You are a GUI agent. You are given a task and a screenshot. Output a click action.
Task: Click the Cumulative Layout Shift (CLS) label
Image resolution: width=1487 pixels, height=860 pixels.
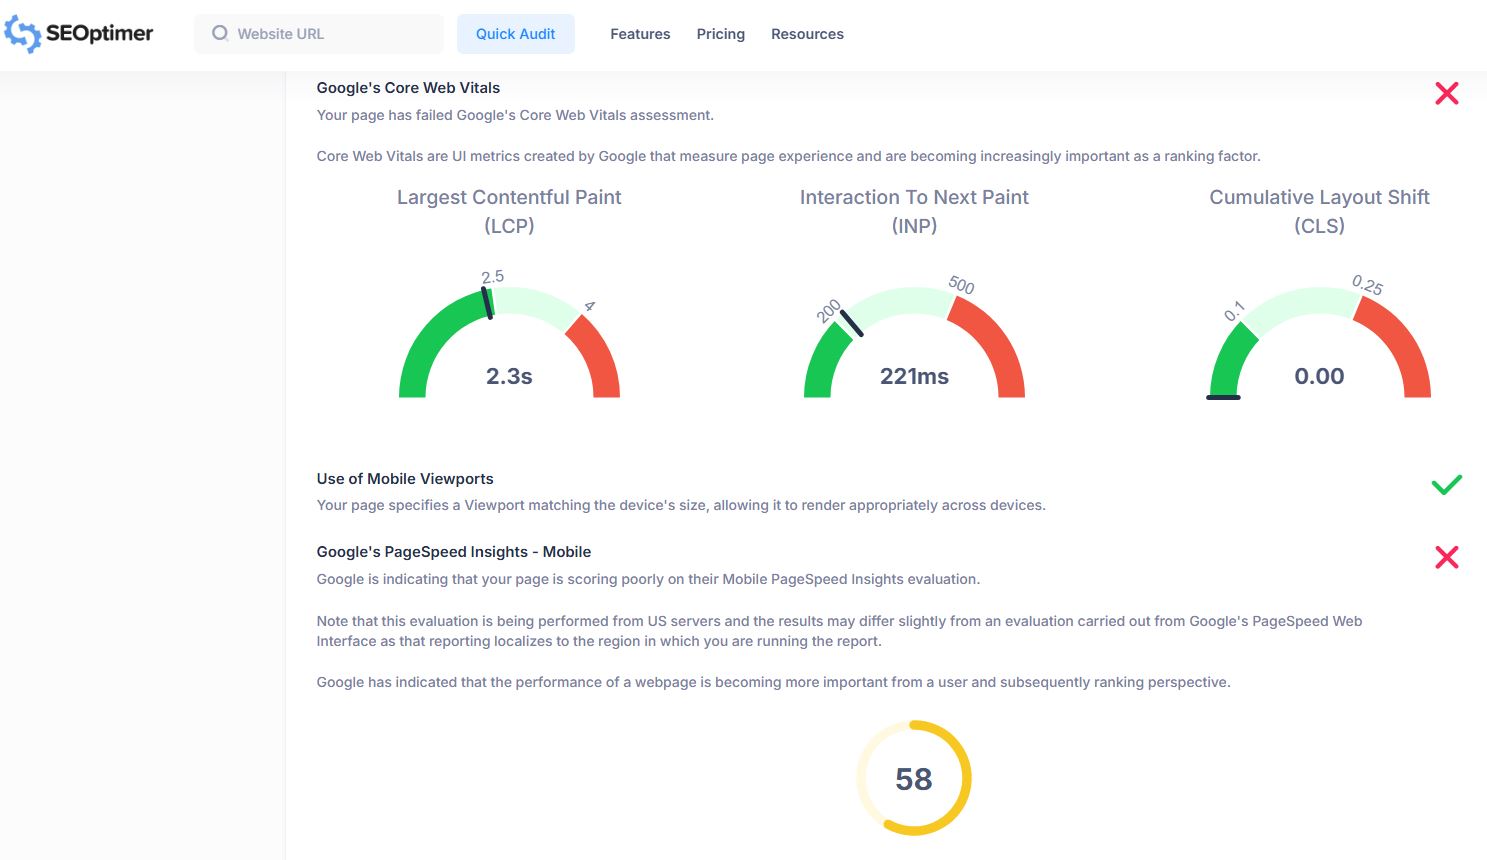click(1319, 211)
